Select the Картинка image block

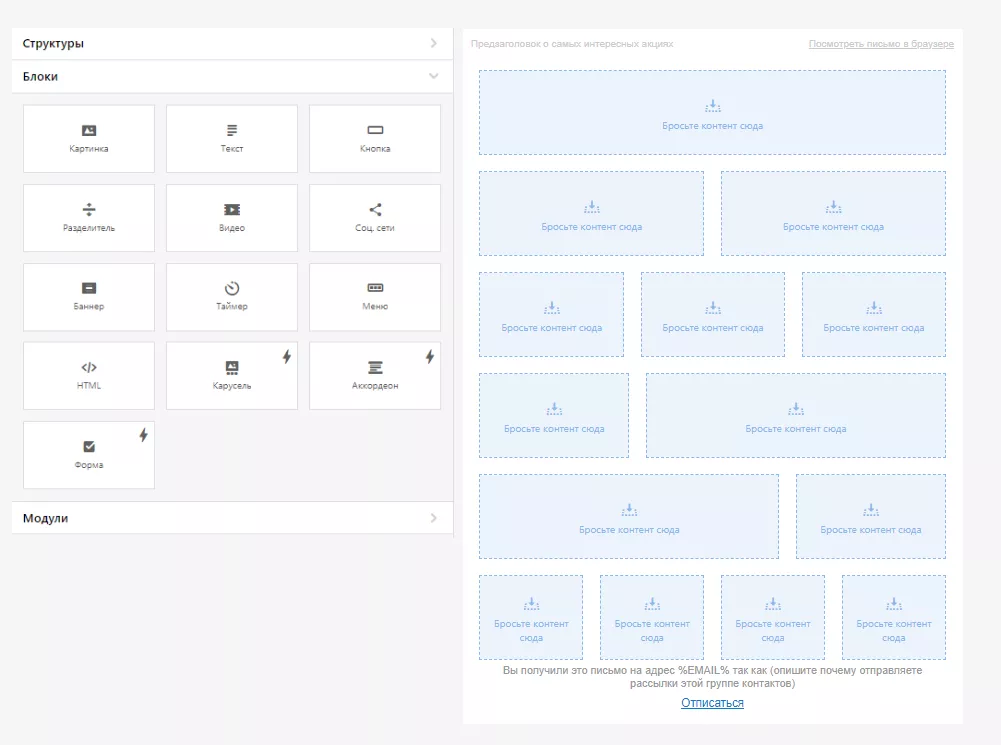tap(89, 139)
